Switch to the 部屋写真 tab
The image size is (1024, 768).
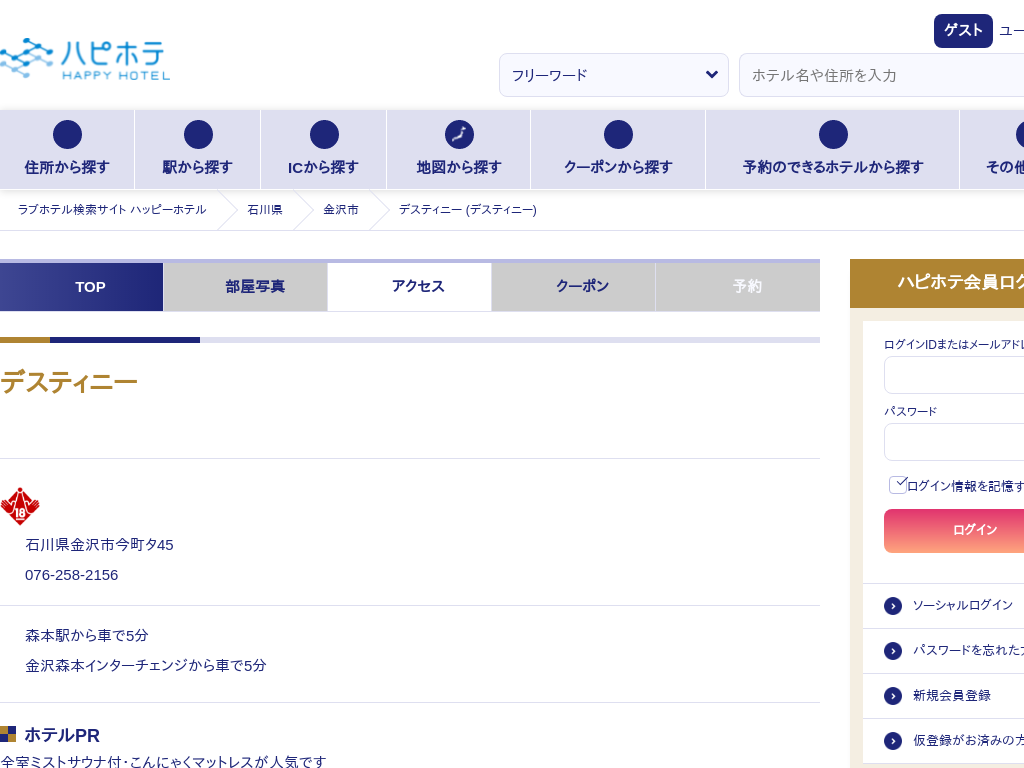click(255, 287)
